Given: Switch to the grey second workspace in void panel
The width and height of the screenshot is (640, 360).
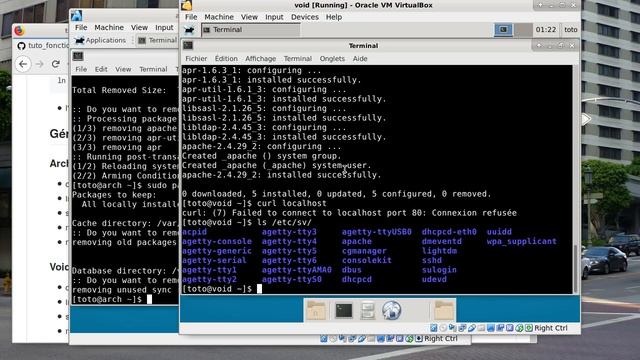Looking at the screenshot, I should tap(523, 30).
